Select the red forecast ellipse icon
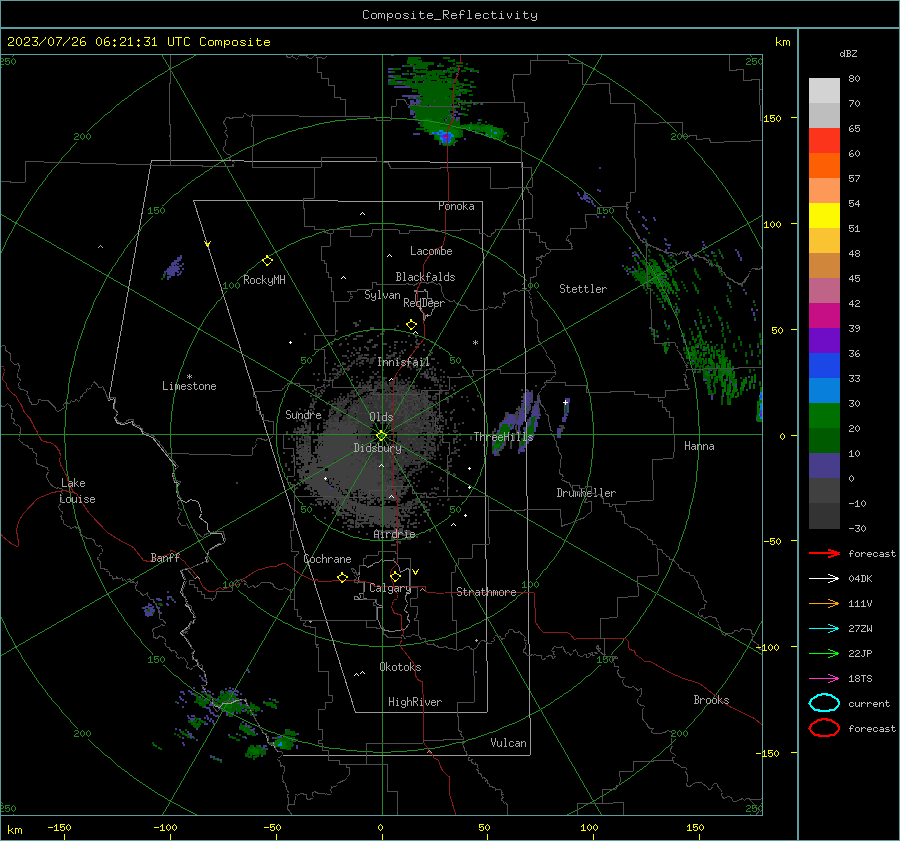 tap(824, 728)
